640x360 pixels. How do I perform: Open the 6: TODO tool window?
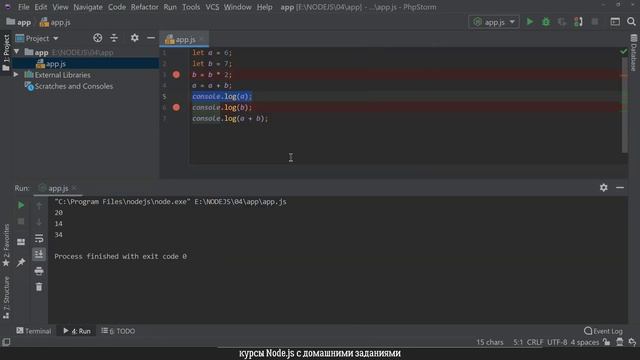click(x=118, y=331)
